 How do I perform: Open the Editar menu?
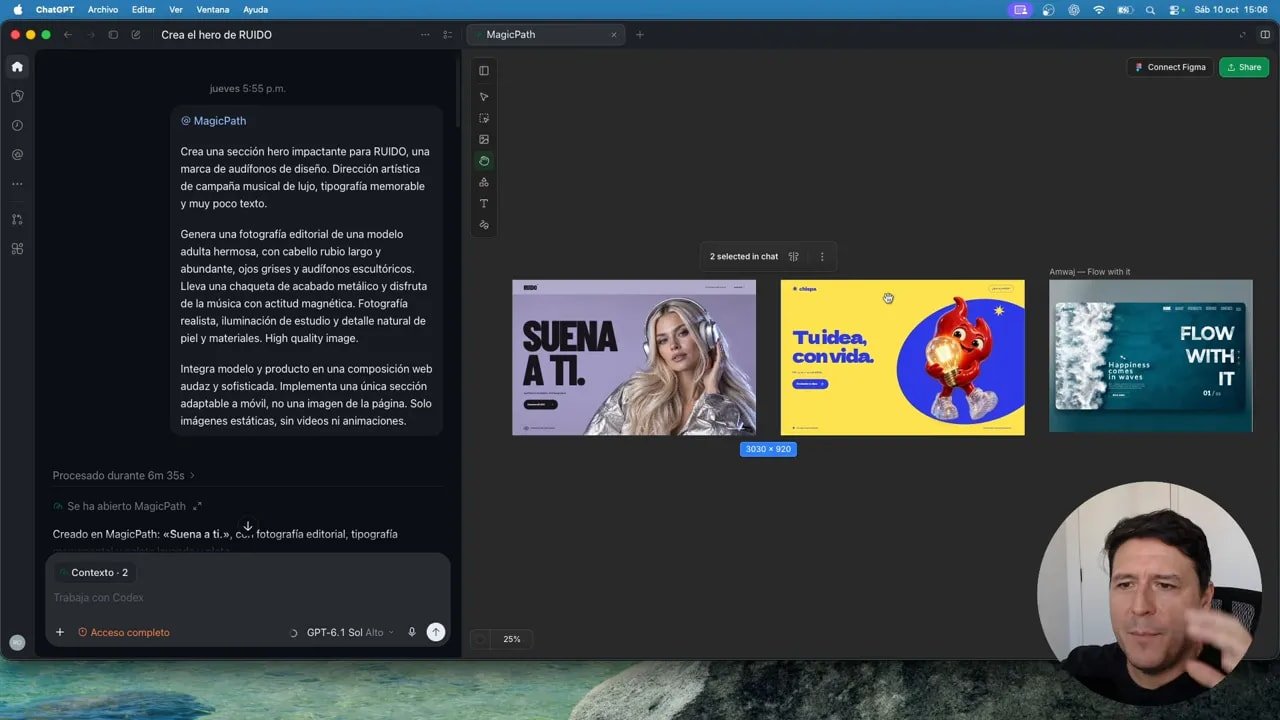144,9
